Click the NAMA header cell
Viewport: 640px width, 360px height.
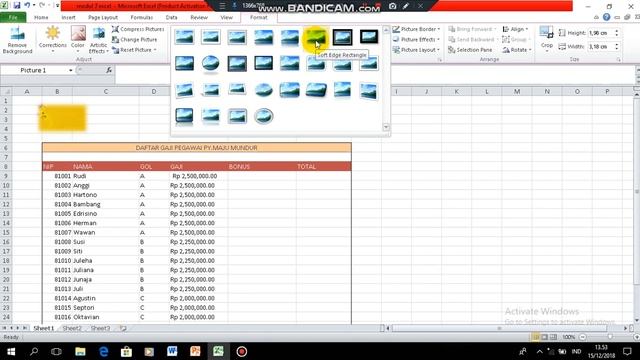105,167
